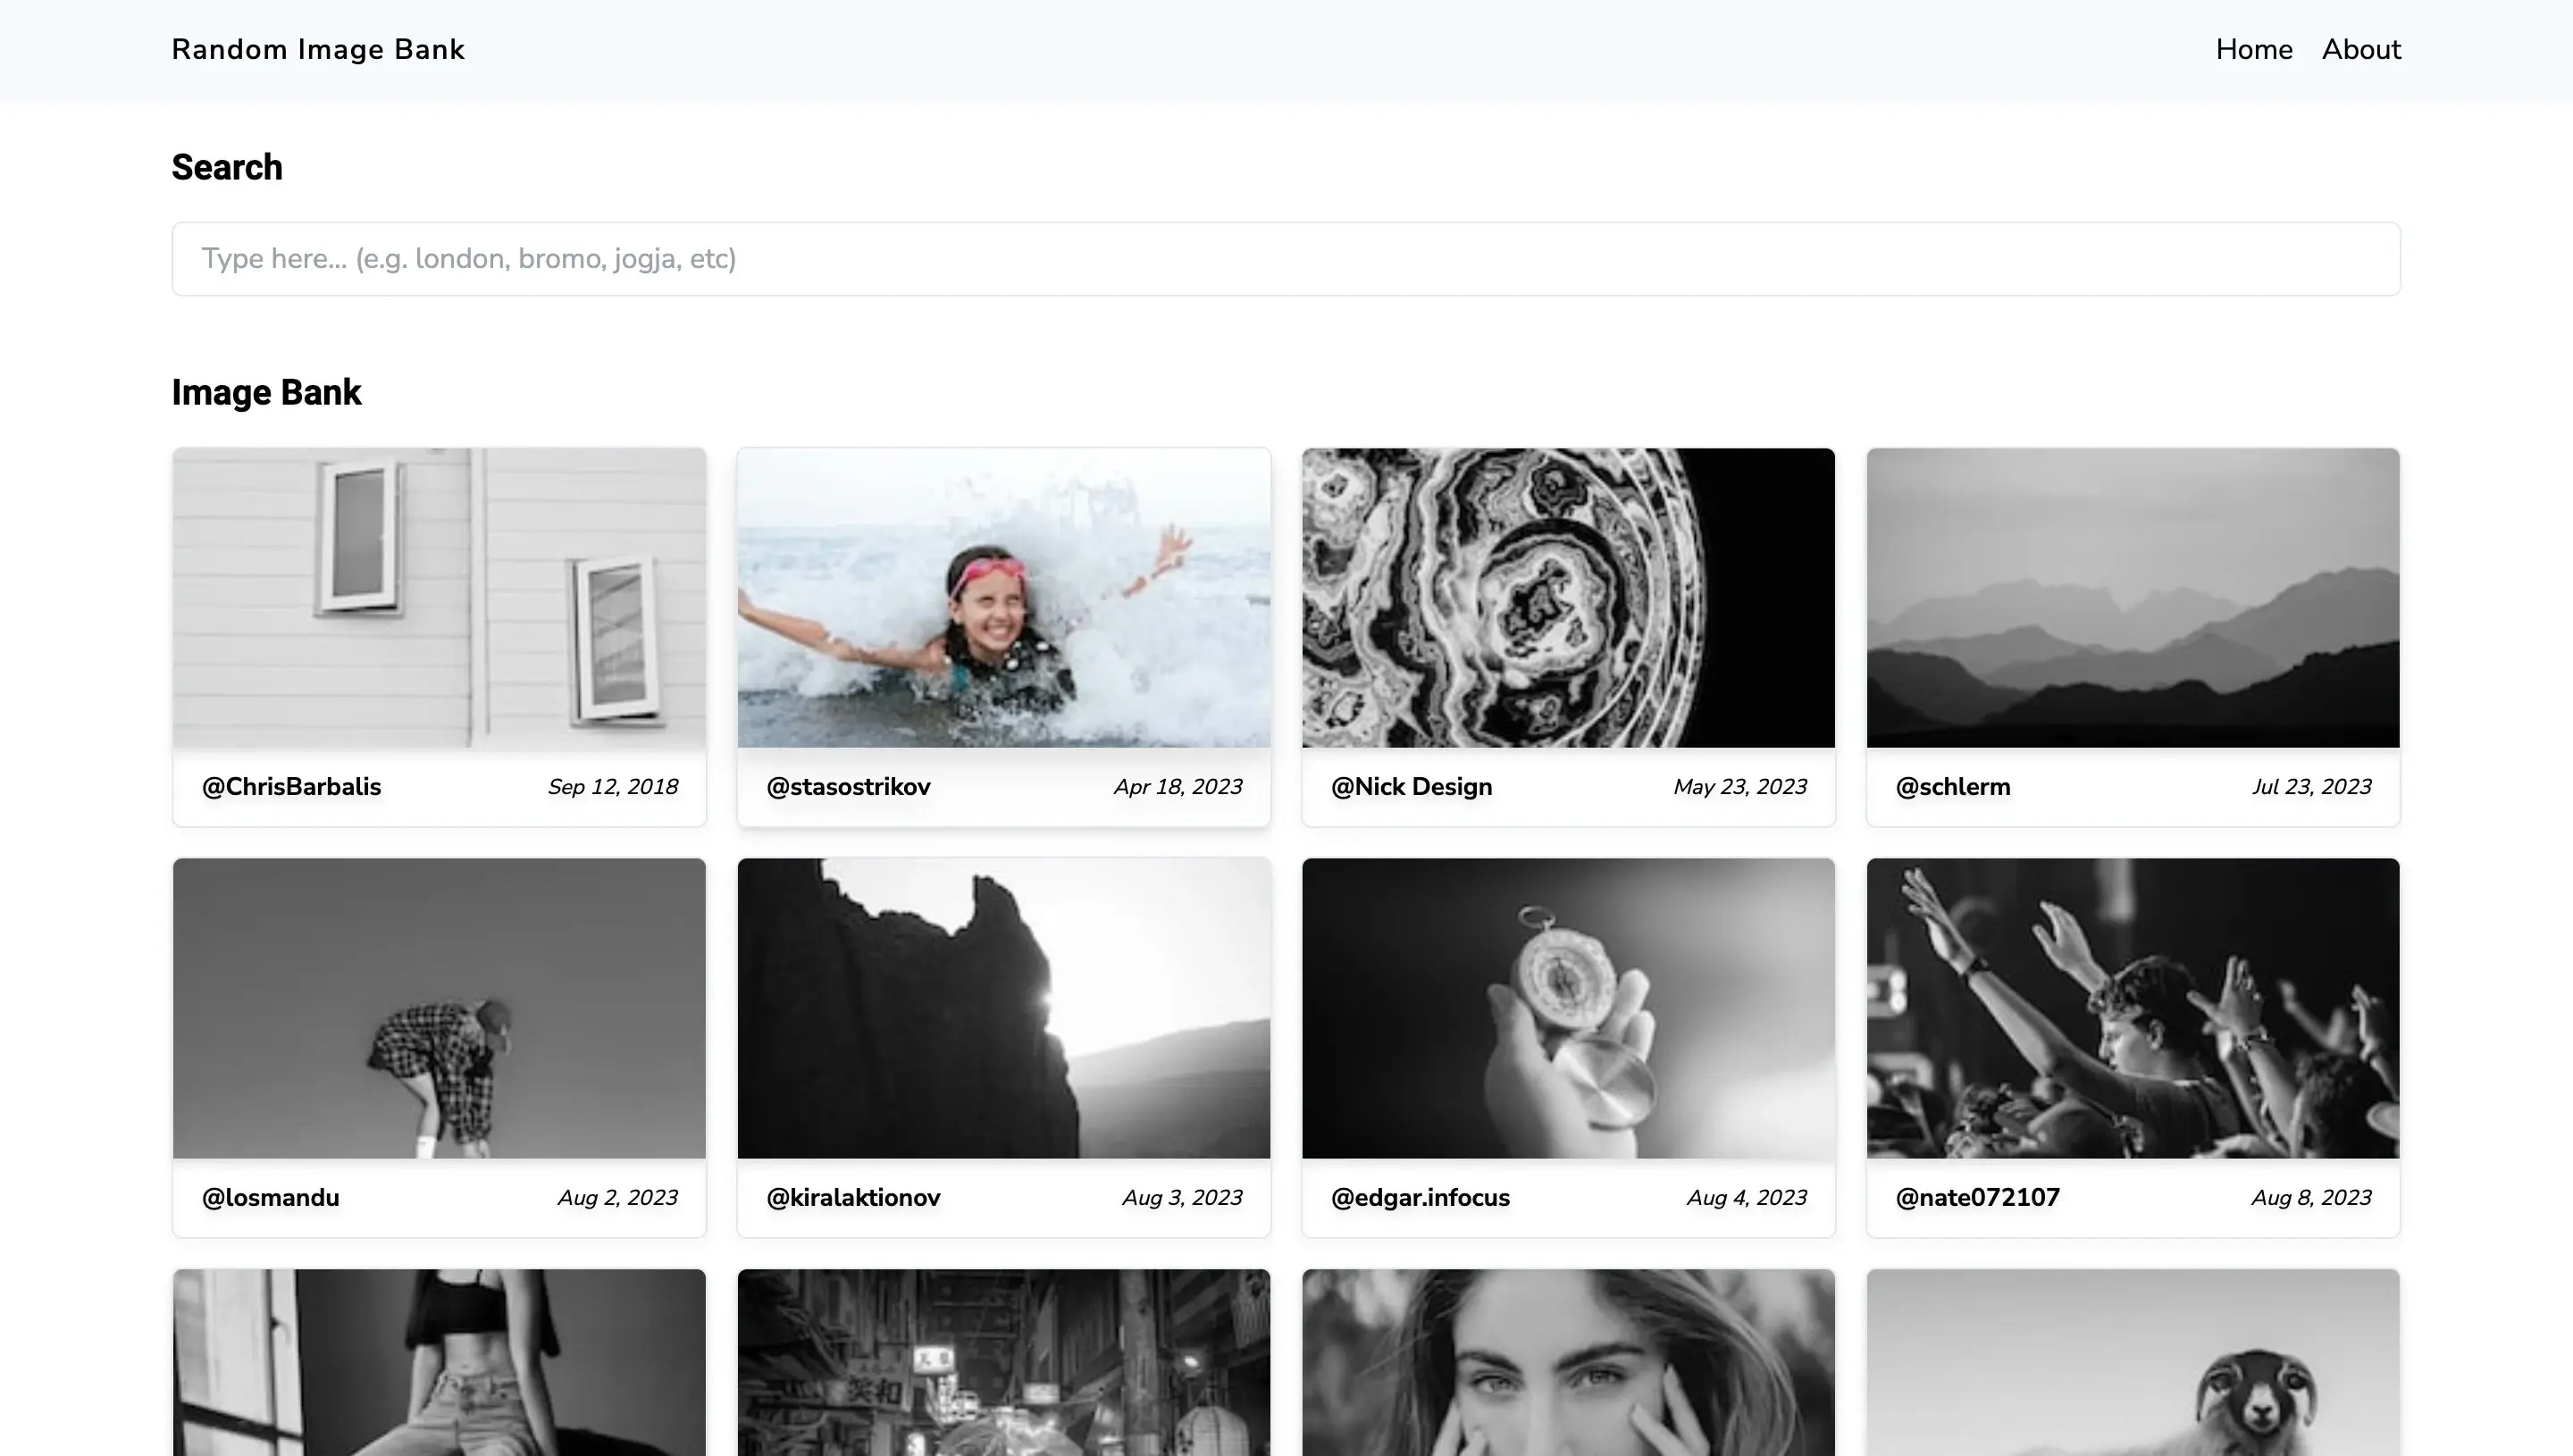
Task: Open the concert crowd raised hands photo
Action: 2133,1008
